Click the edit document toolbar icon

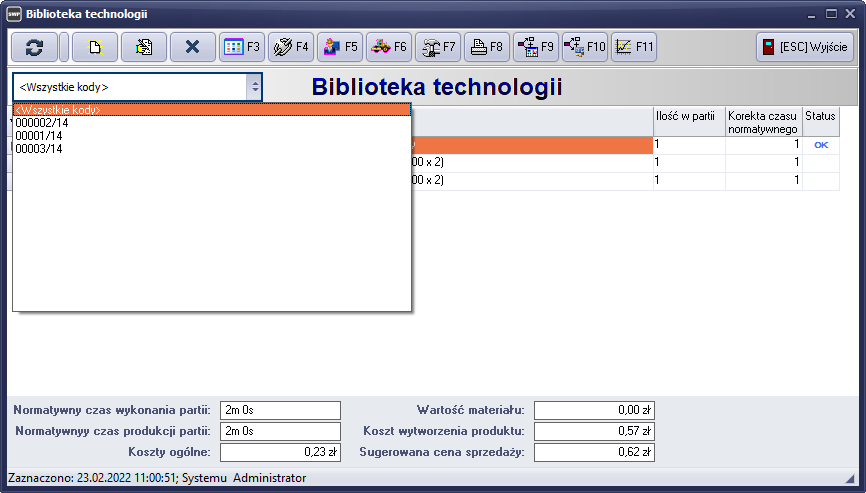coord(144,47)
